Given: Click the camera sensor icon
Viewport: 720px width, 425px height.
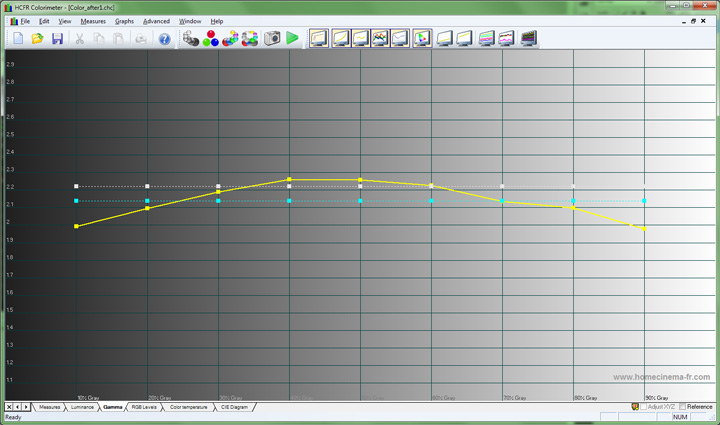Looking at the screenshot, I should pos(272,38).
